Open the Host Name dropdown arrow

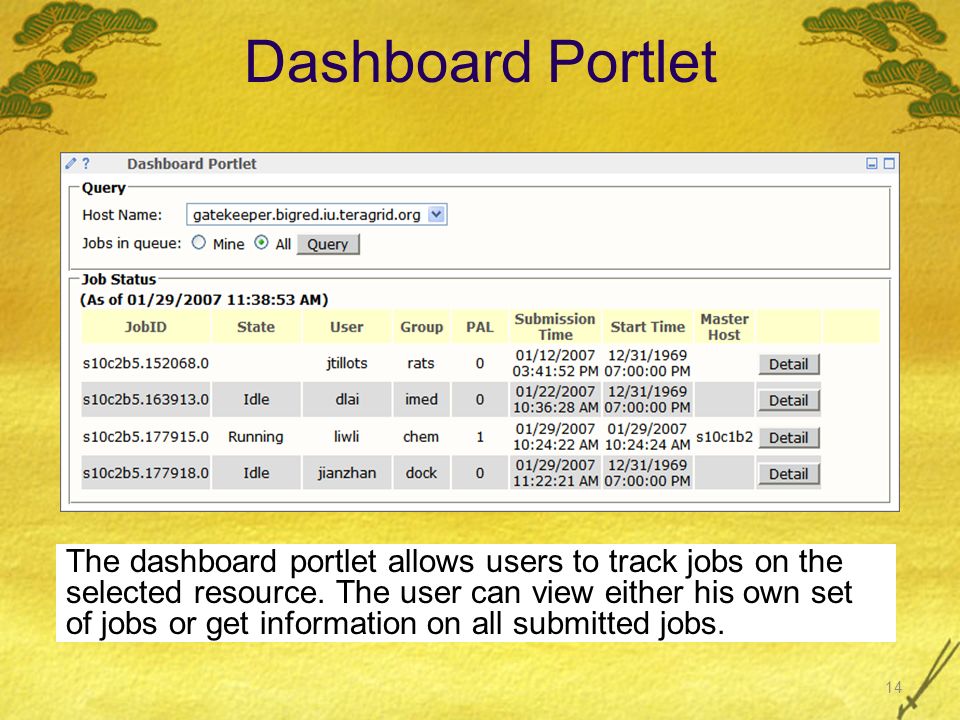[x=436, y=214]
